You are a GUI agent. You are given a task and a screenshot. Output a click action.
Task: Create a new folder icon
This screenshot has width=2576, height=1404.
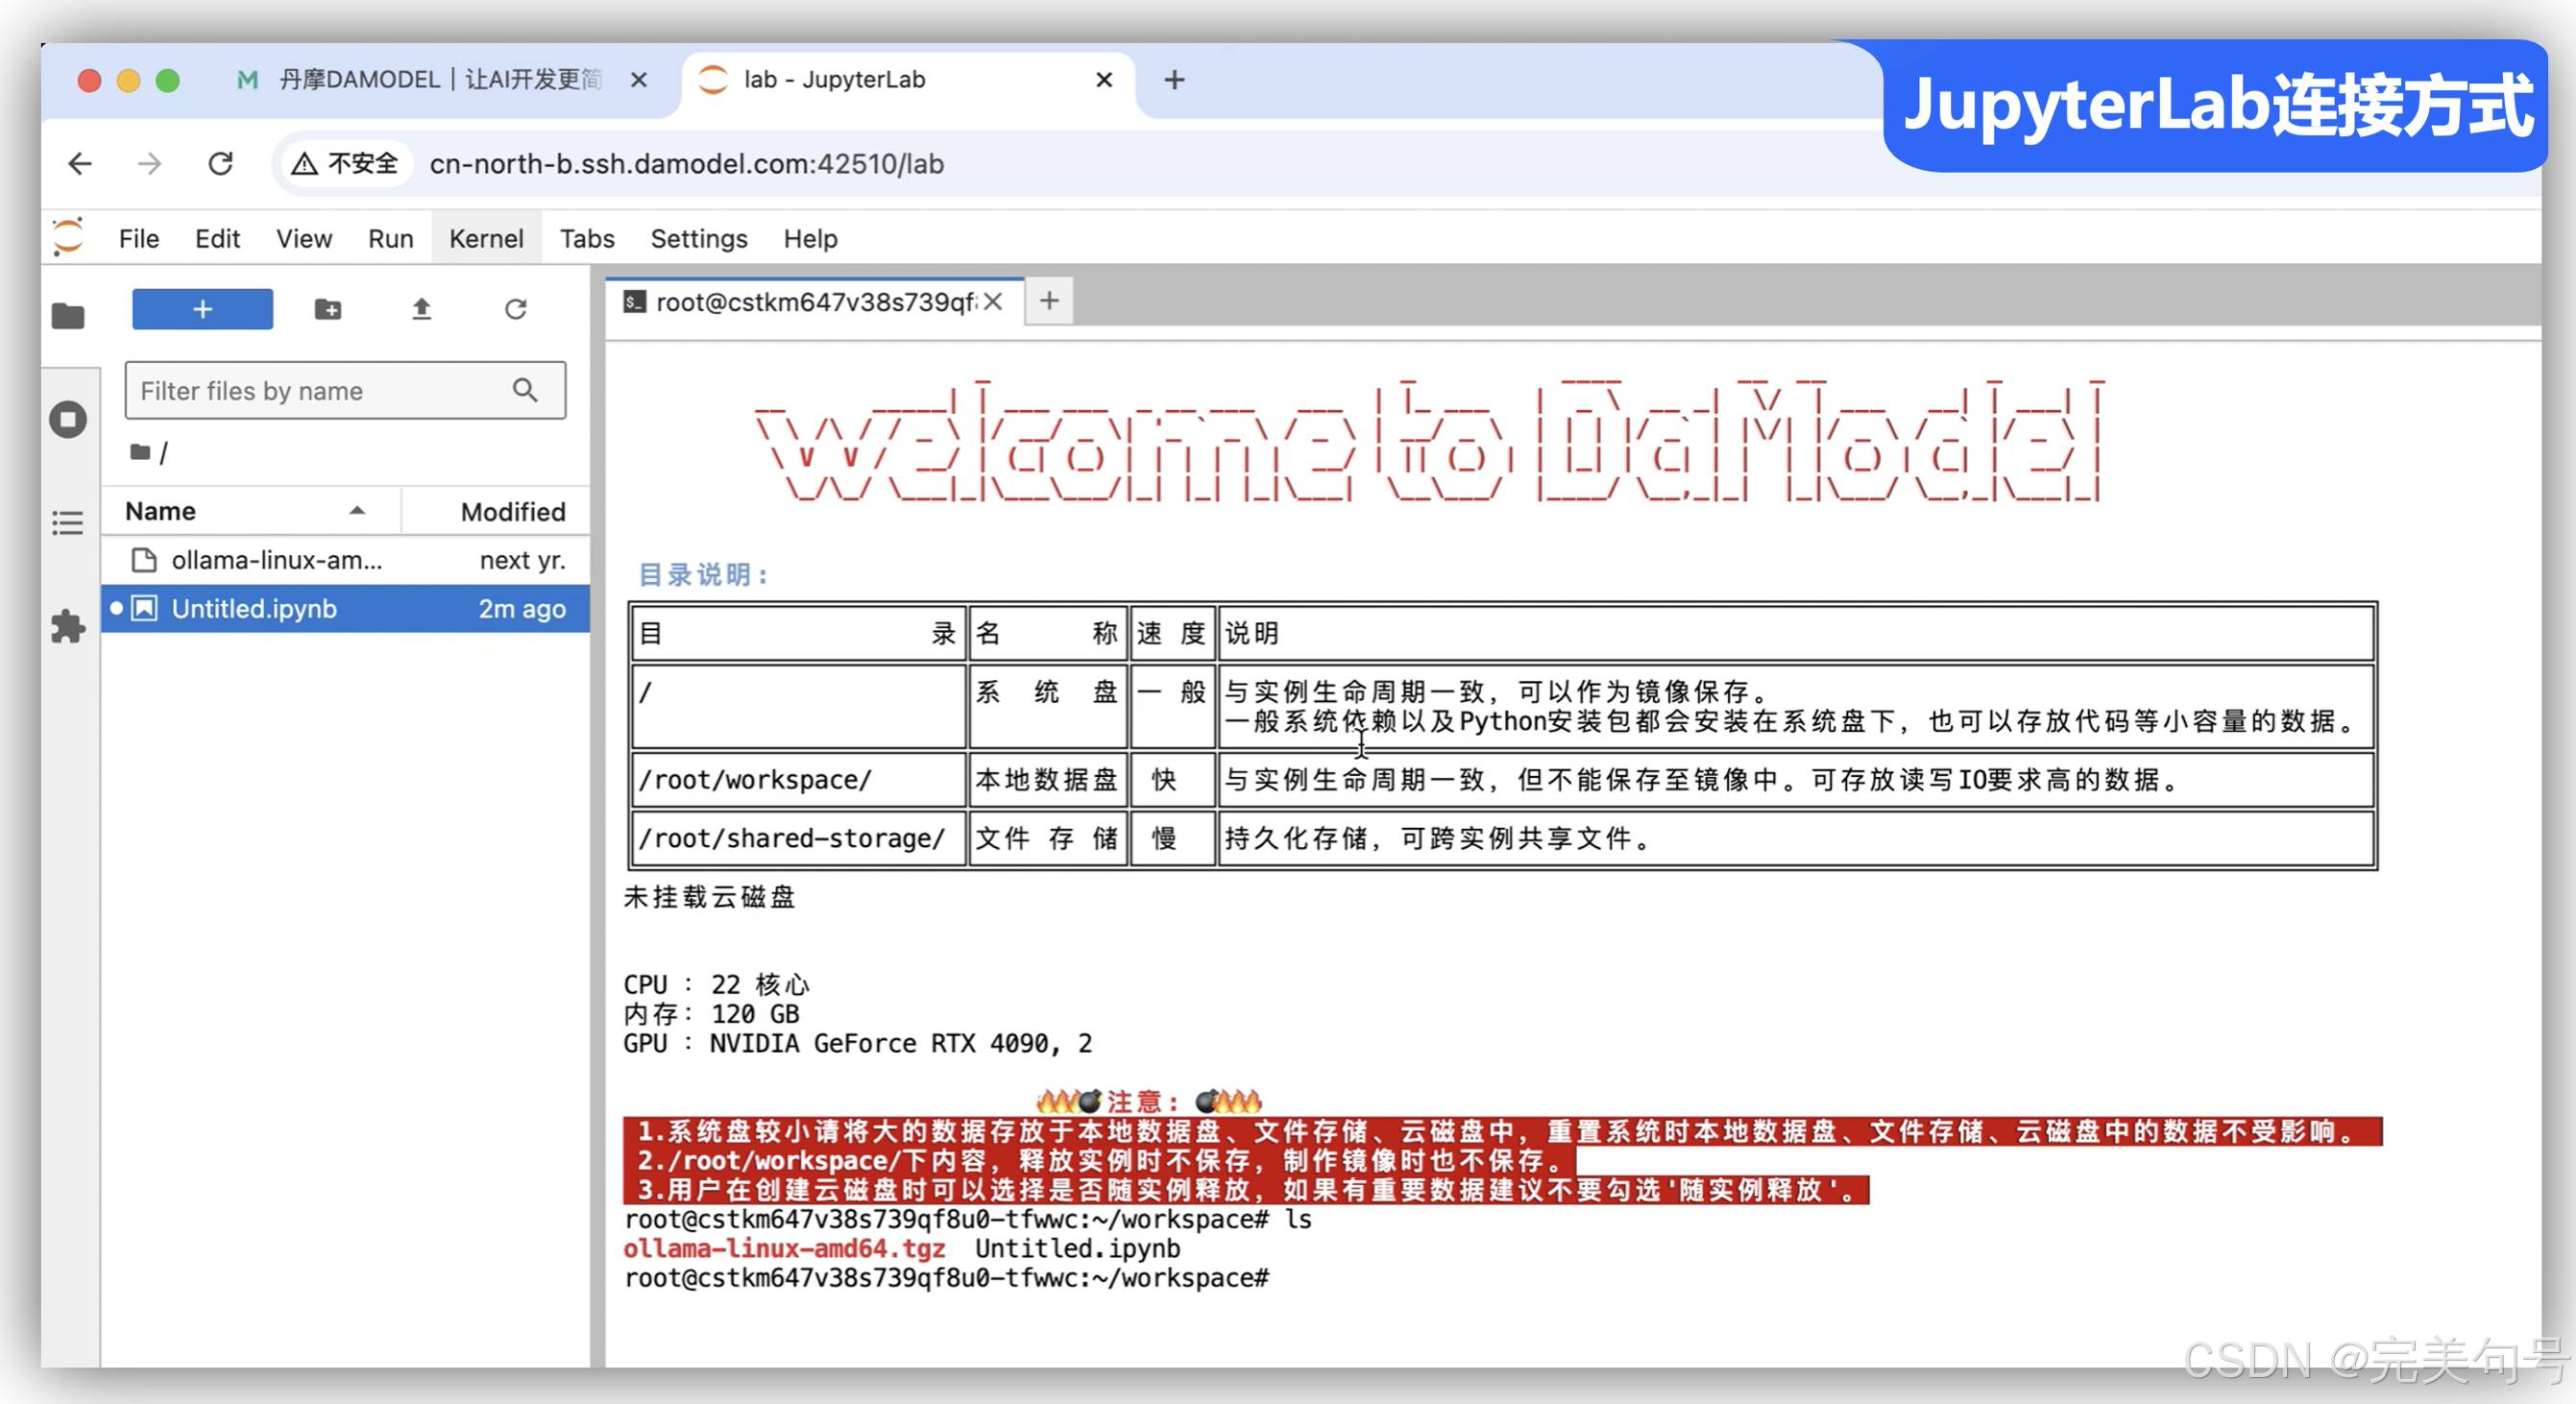(x=328, y=309)
